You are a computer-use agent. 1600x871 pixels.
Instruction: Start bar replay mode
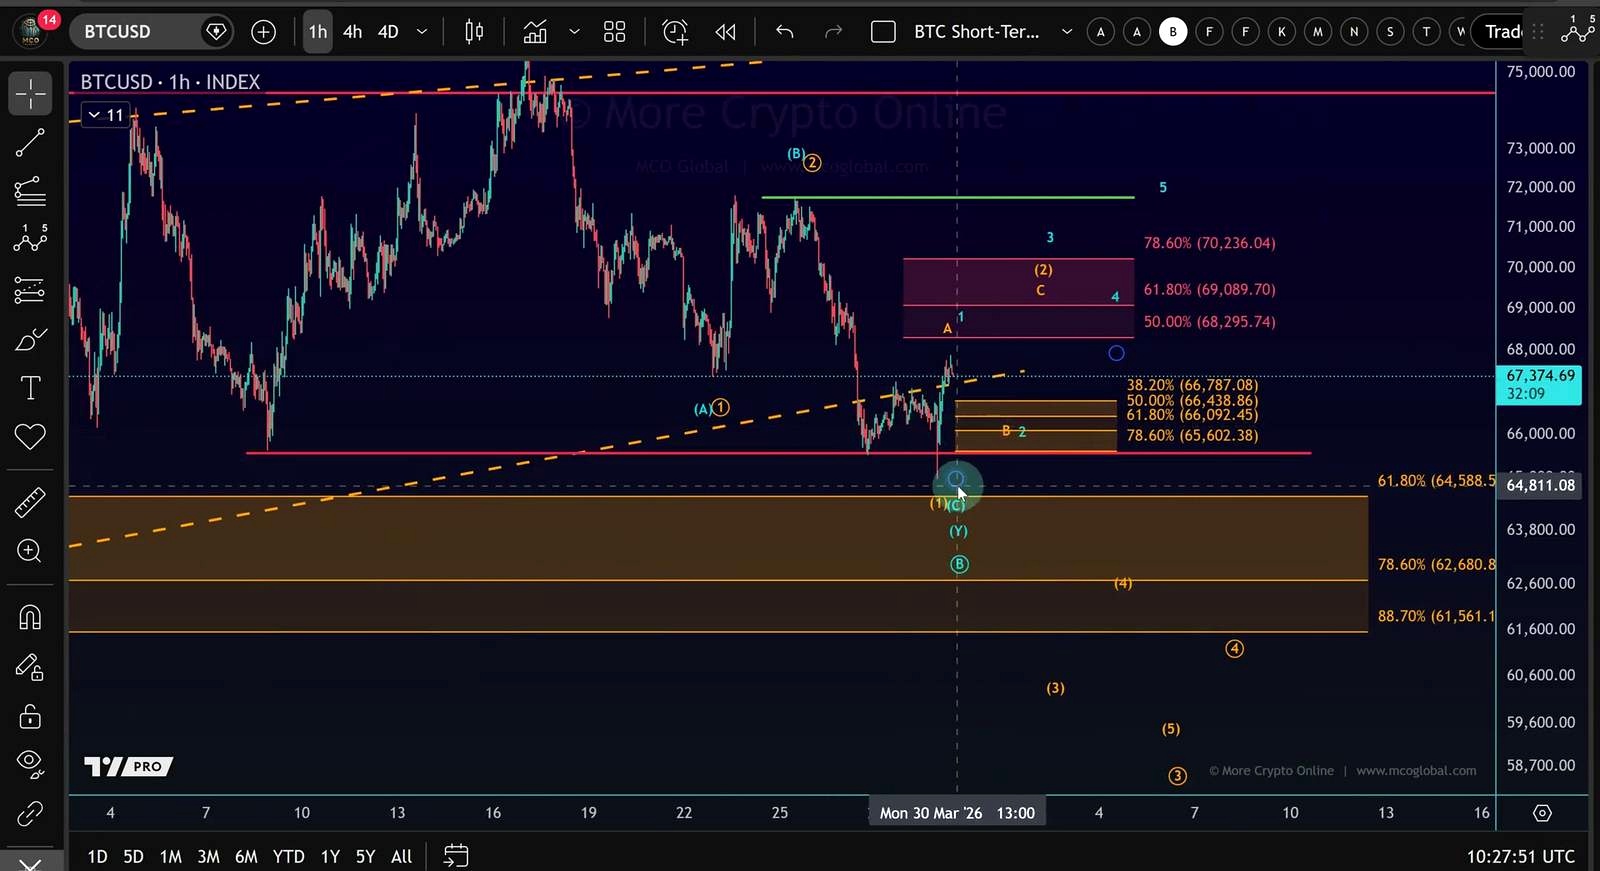coord(726,32)
